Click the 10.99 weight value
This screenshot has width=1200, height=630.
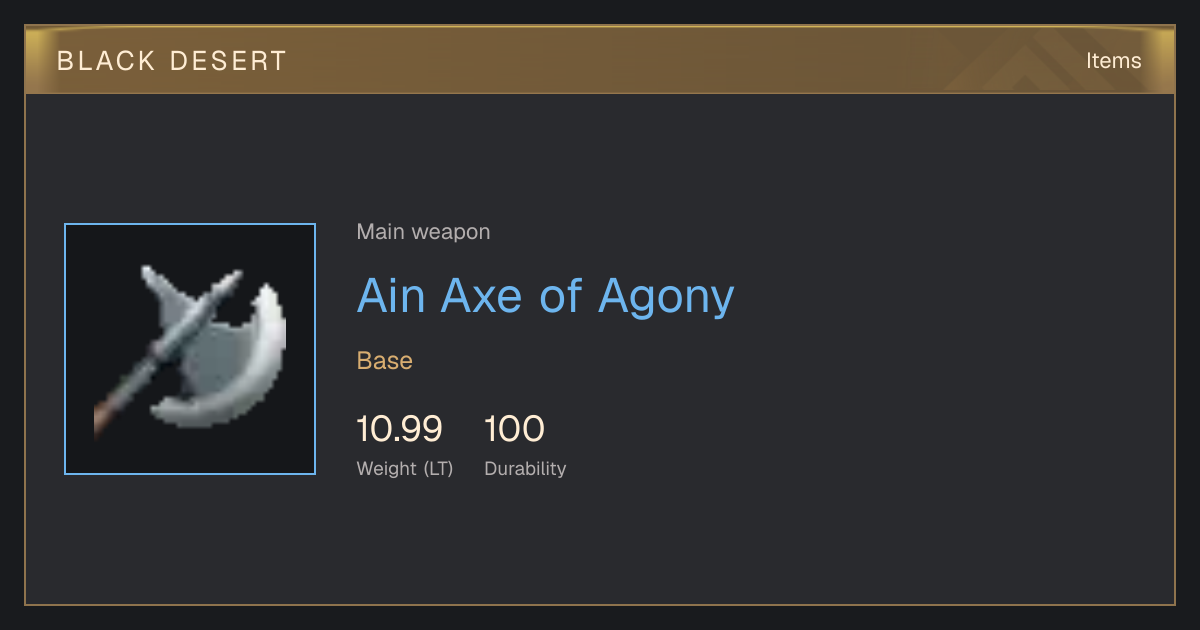399,429
